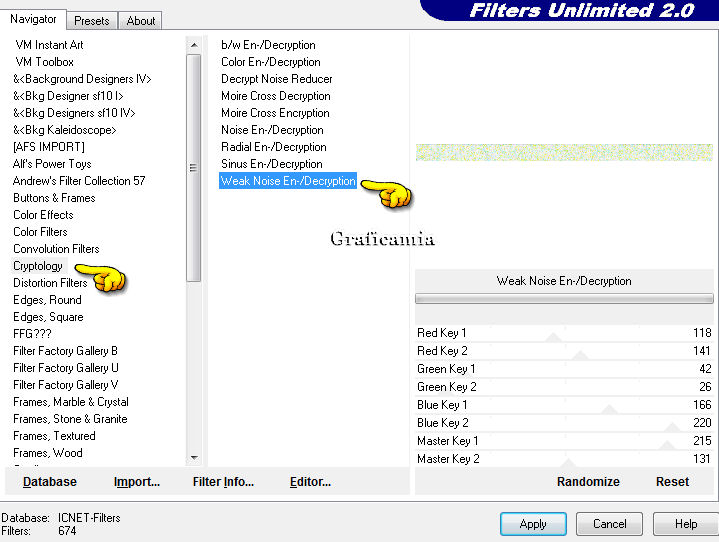
Task: Cancel the filter dialog
Action: click(609, 524)
